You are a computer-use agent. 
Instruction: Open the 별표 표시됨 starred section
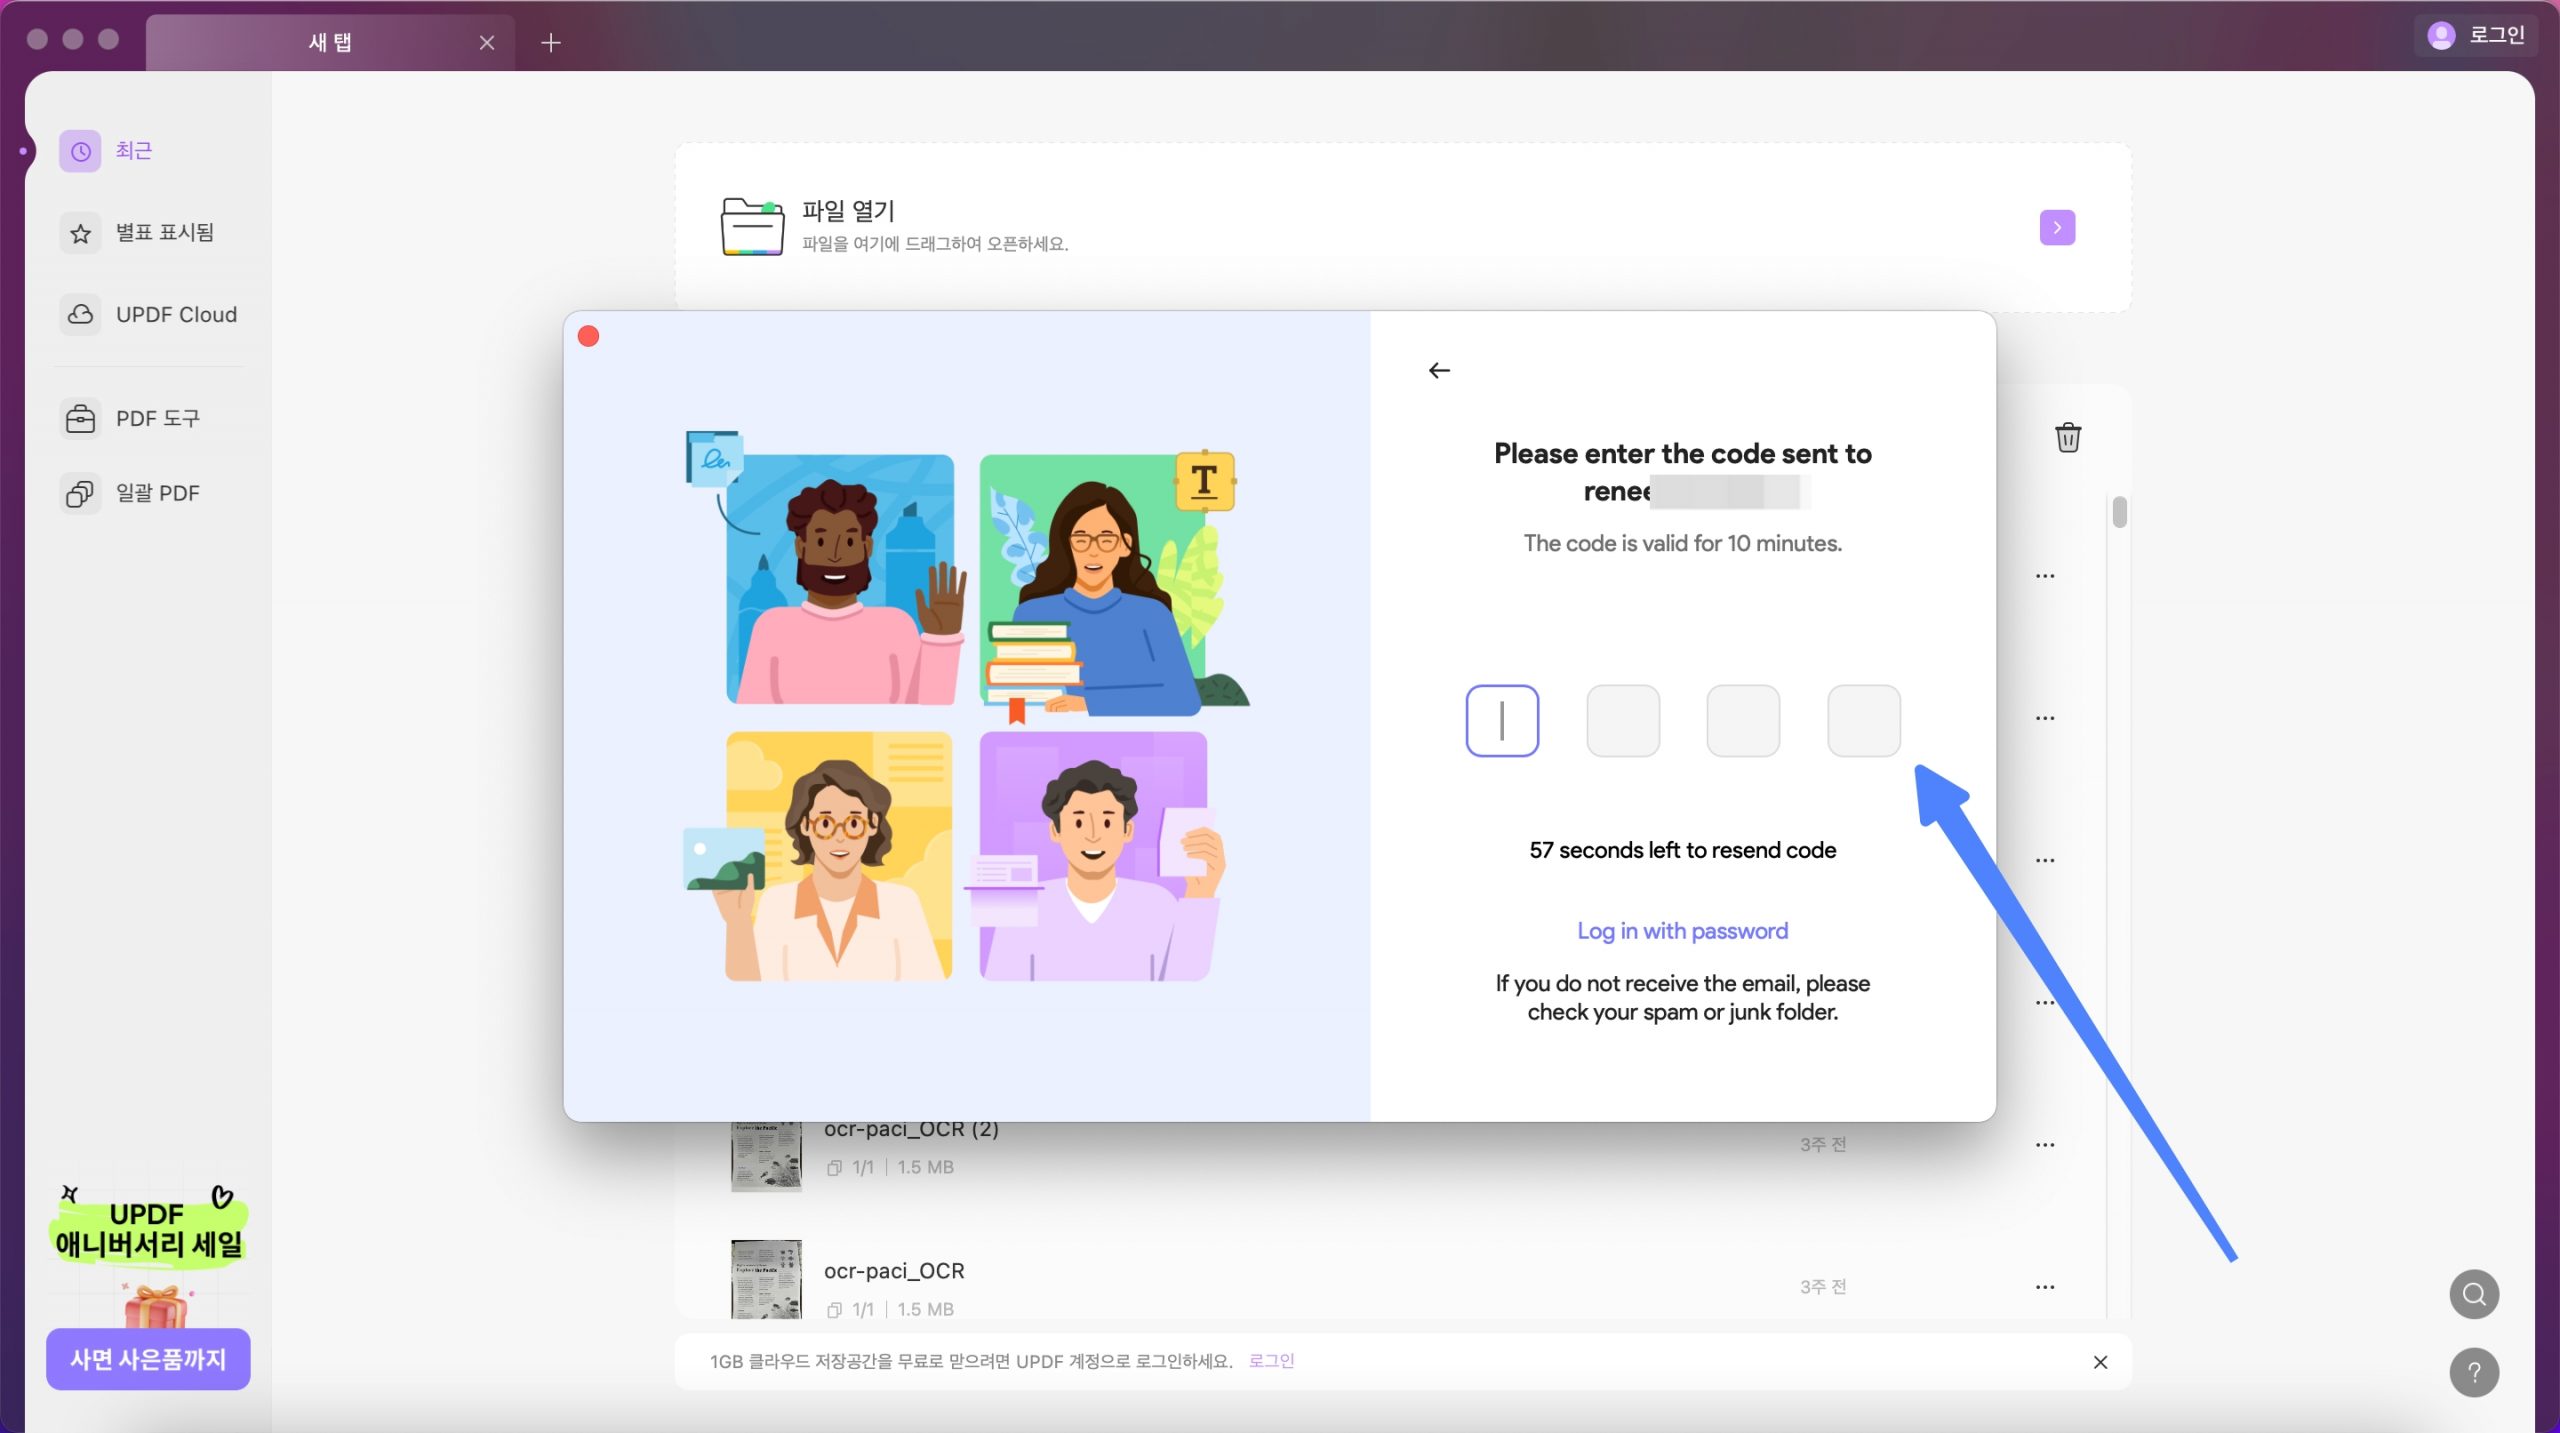[x=138, y=233]
